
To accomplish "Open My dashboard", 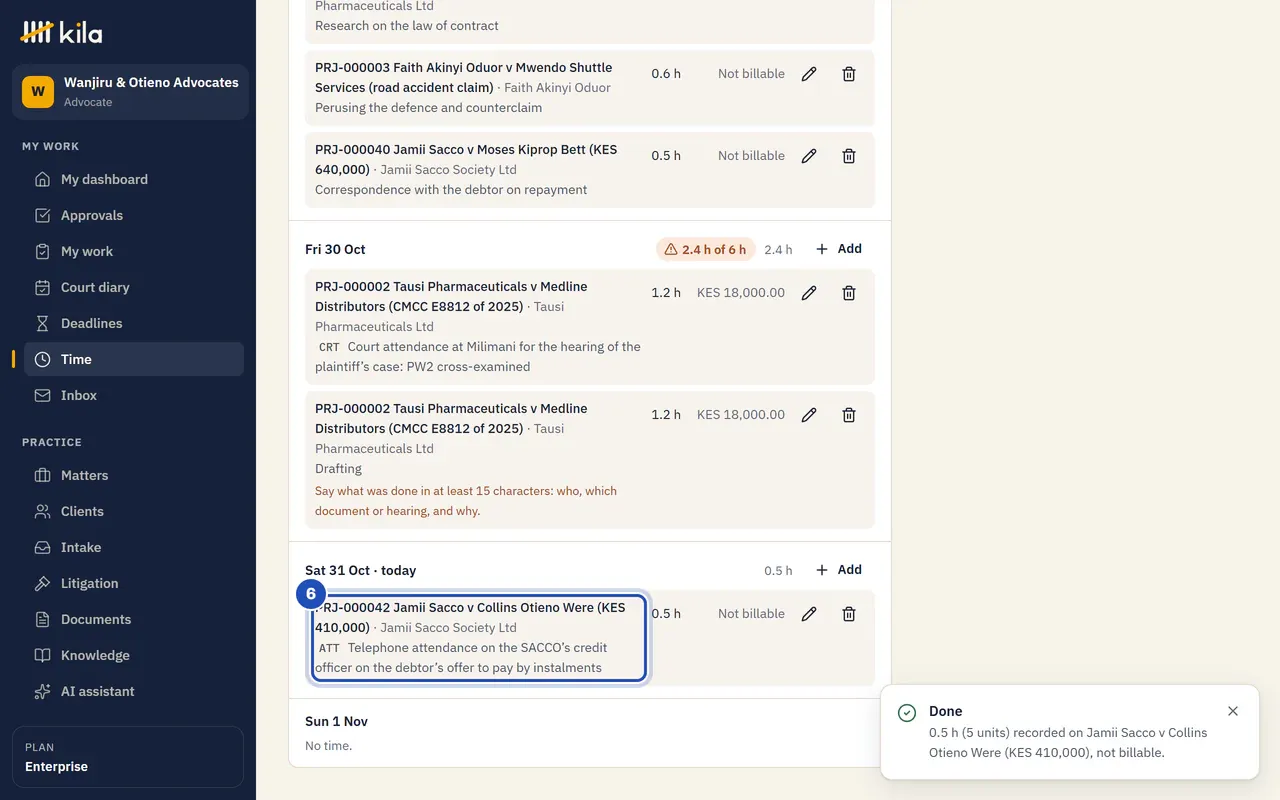I will [x=134, y=179].
